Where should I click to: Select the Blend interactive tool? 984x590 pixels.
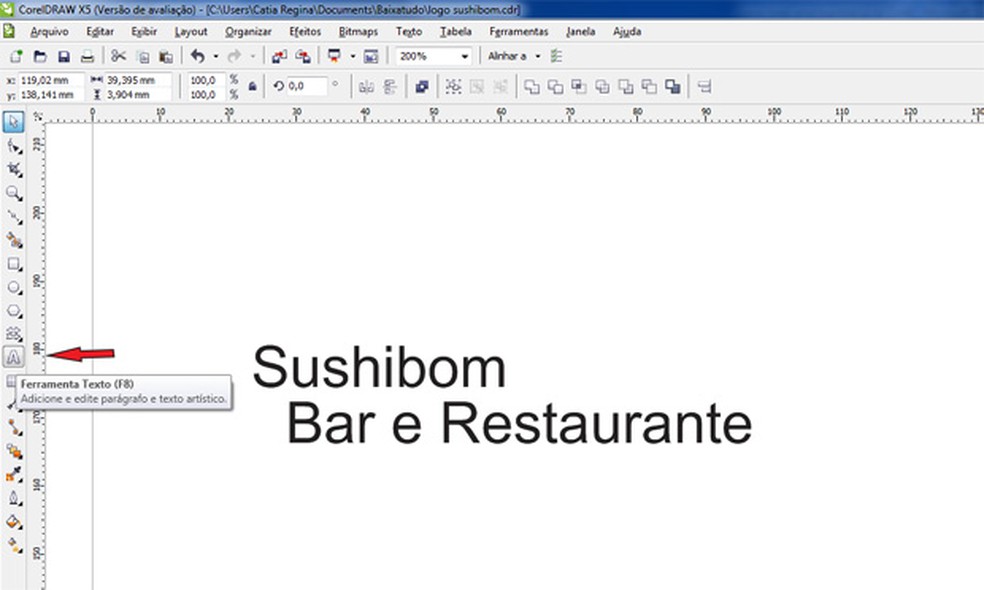click(x=14, y=451)
